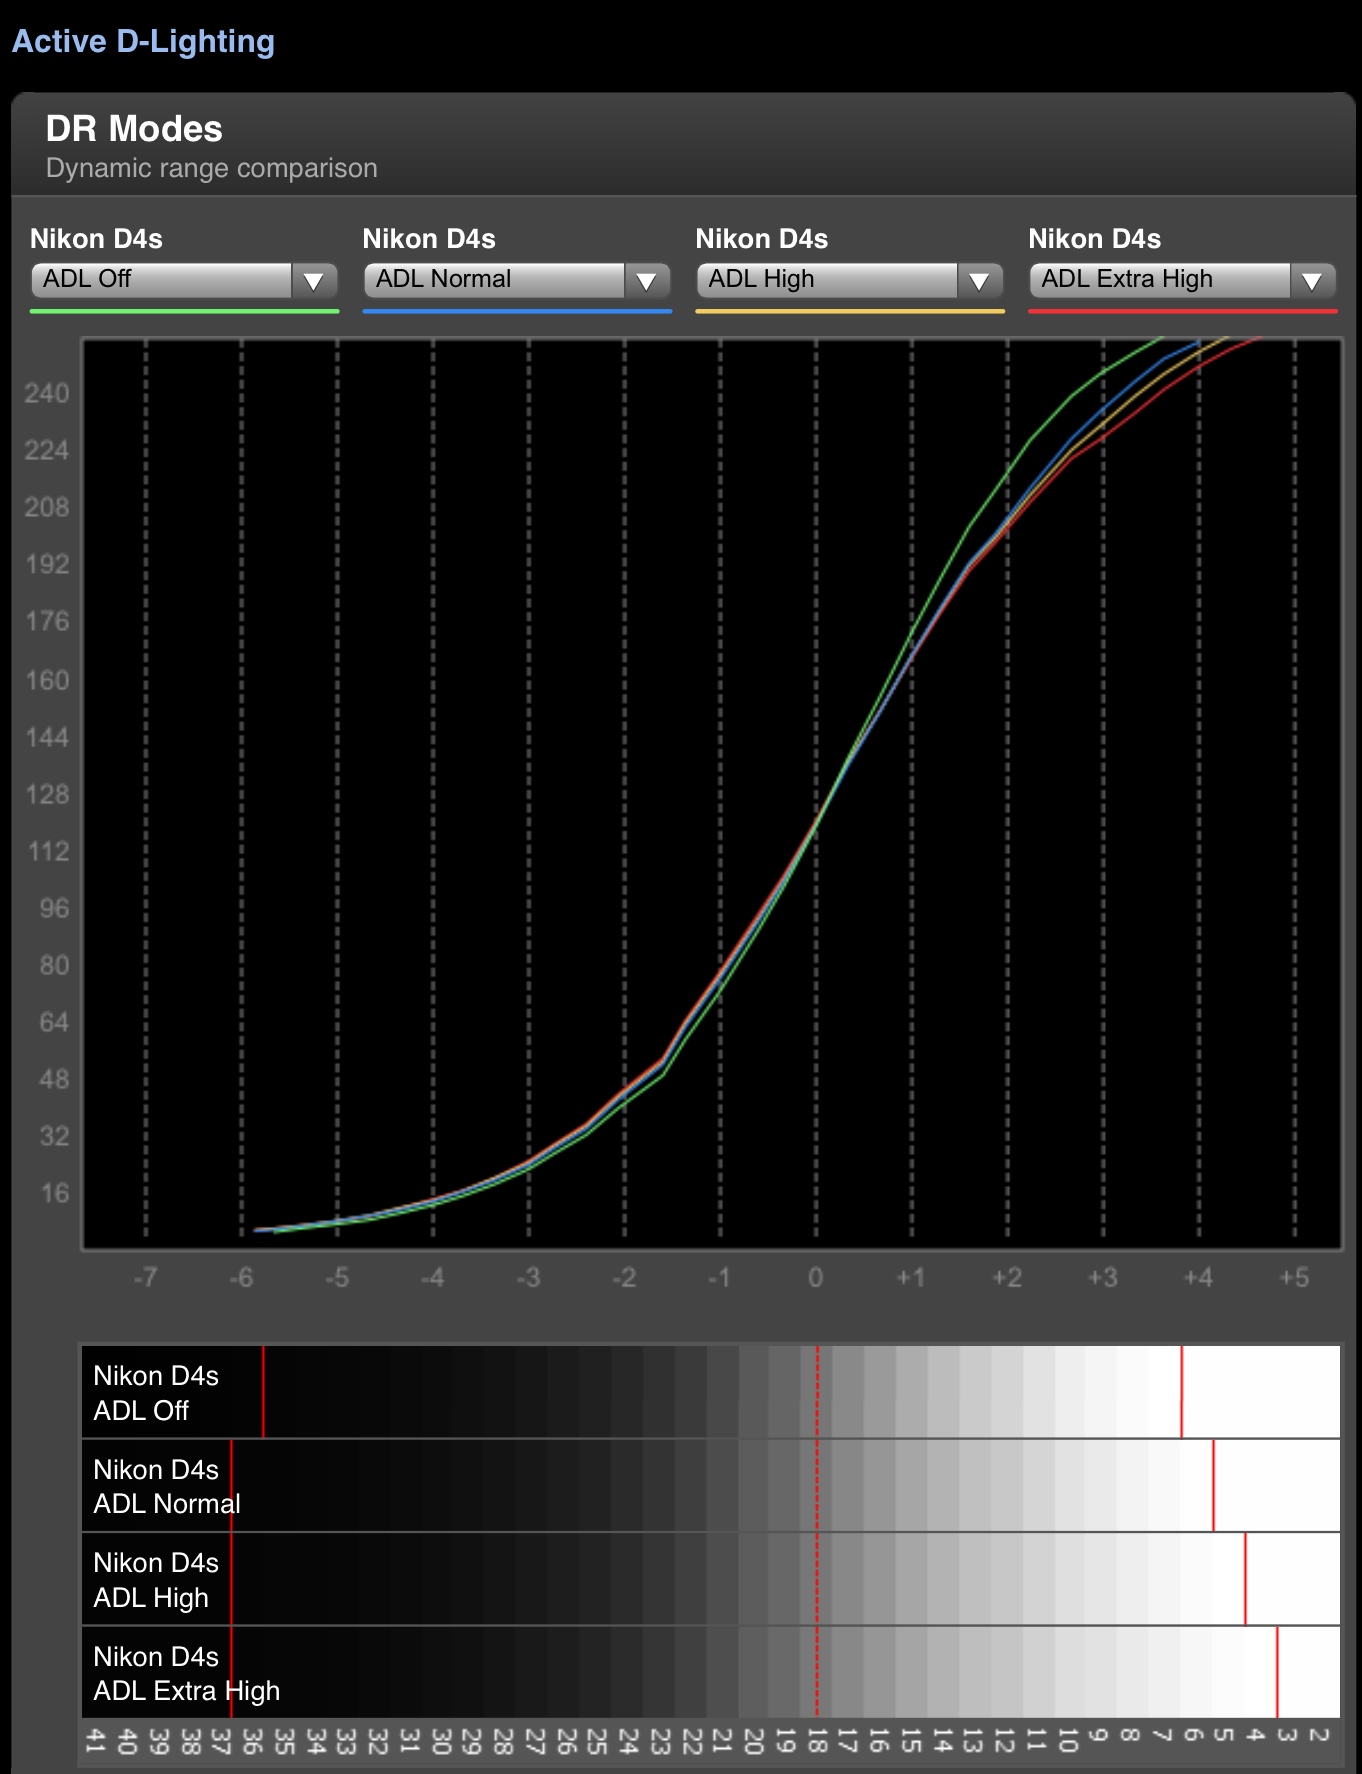Click the arrow on ADL Extra High dropdown
The height and width of the screenshot is (1774, 1362).
pos(1312,281)
